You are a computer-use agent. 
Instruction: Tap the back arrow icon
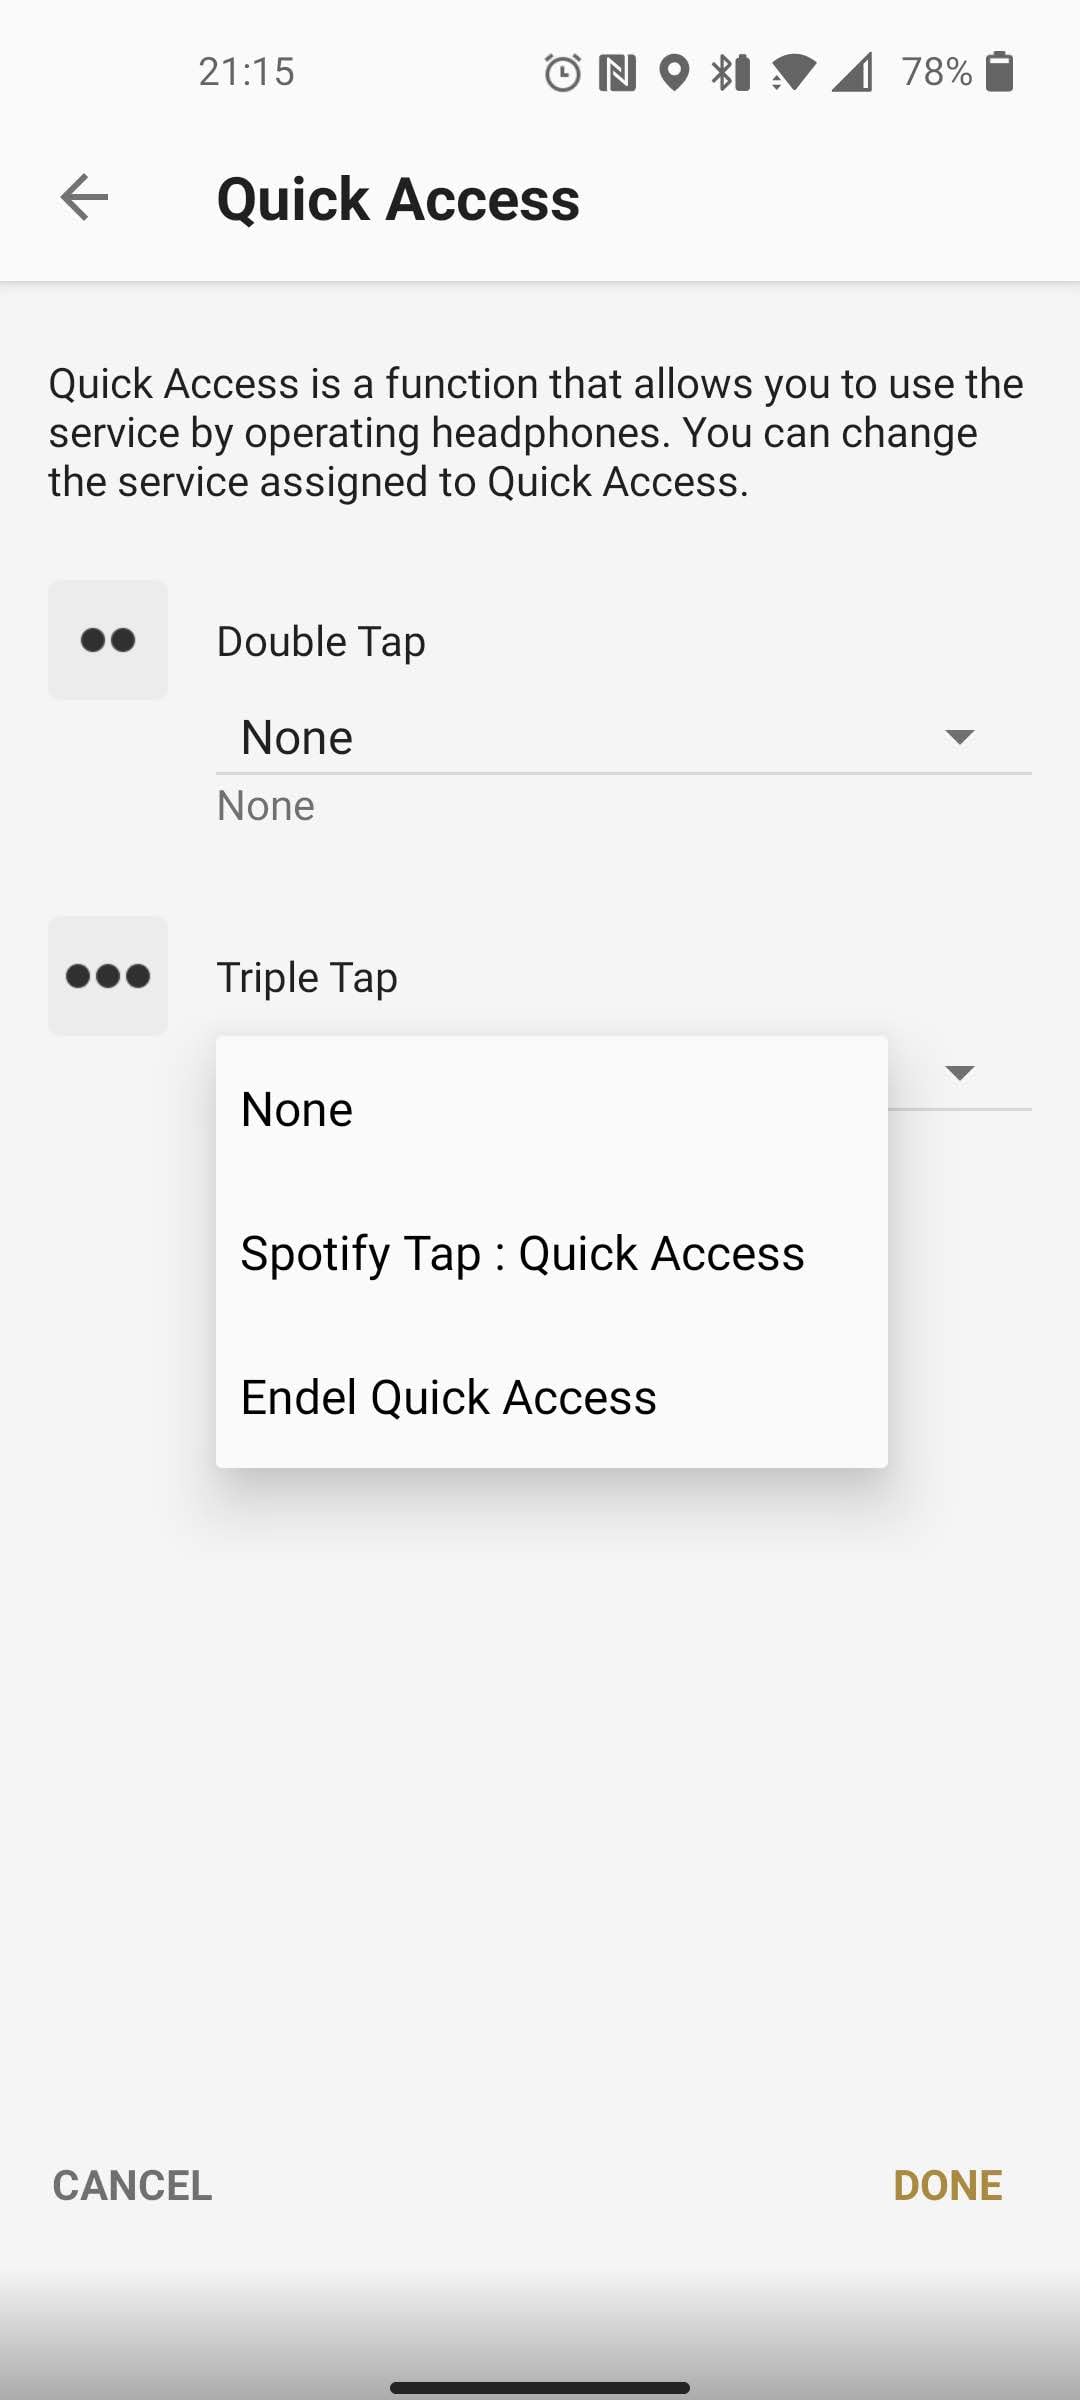tap(84, 197)
